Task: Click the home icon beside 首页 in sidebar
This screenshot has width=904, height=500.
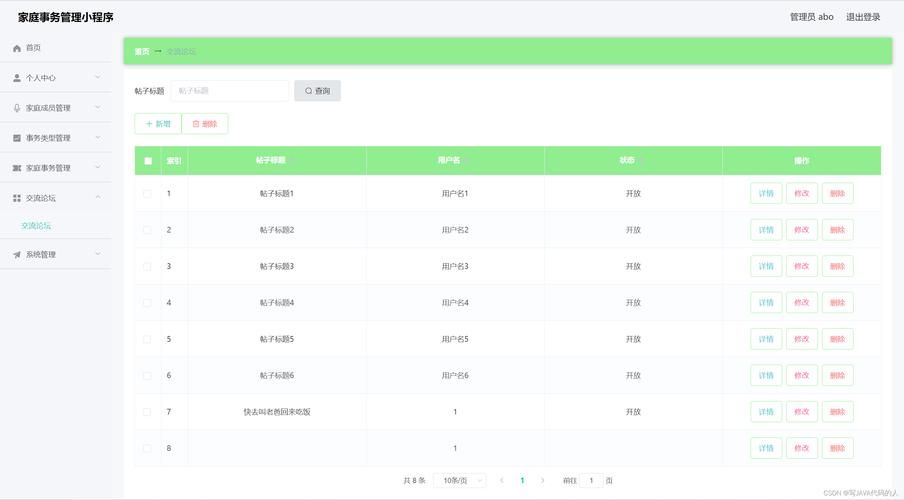Action: (17, 48)
